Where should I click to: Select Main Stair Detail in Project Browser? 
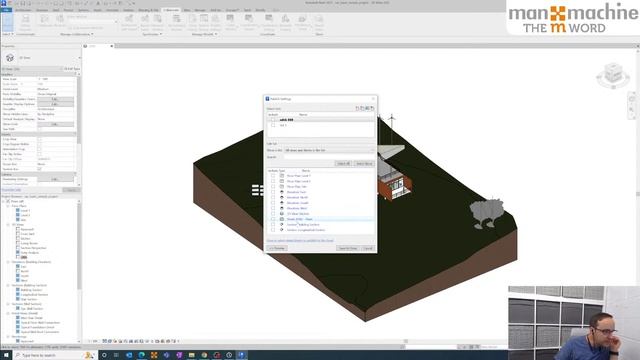click(32, 318)
